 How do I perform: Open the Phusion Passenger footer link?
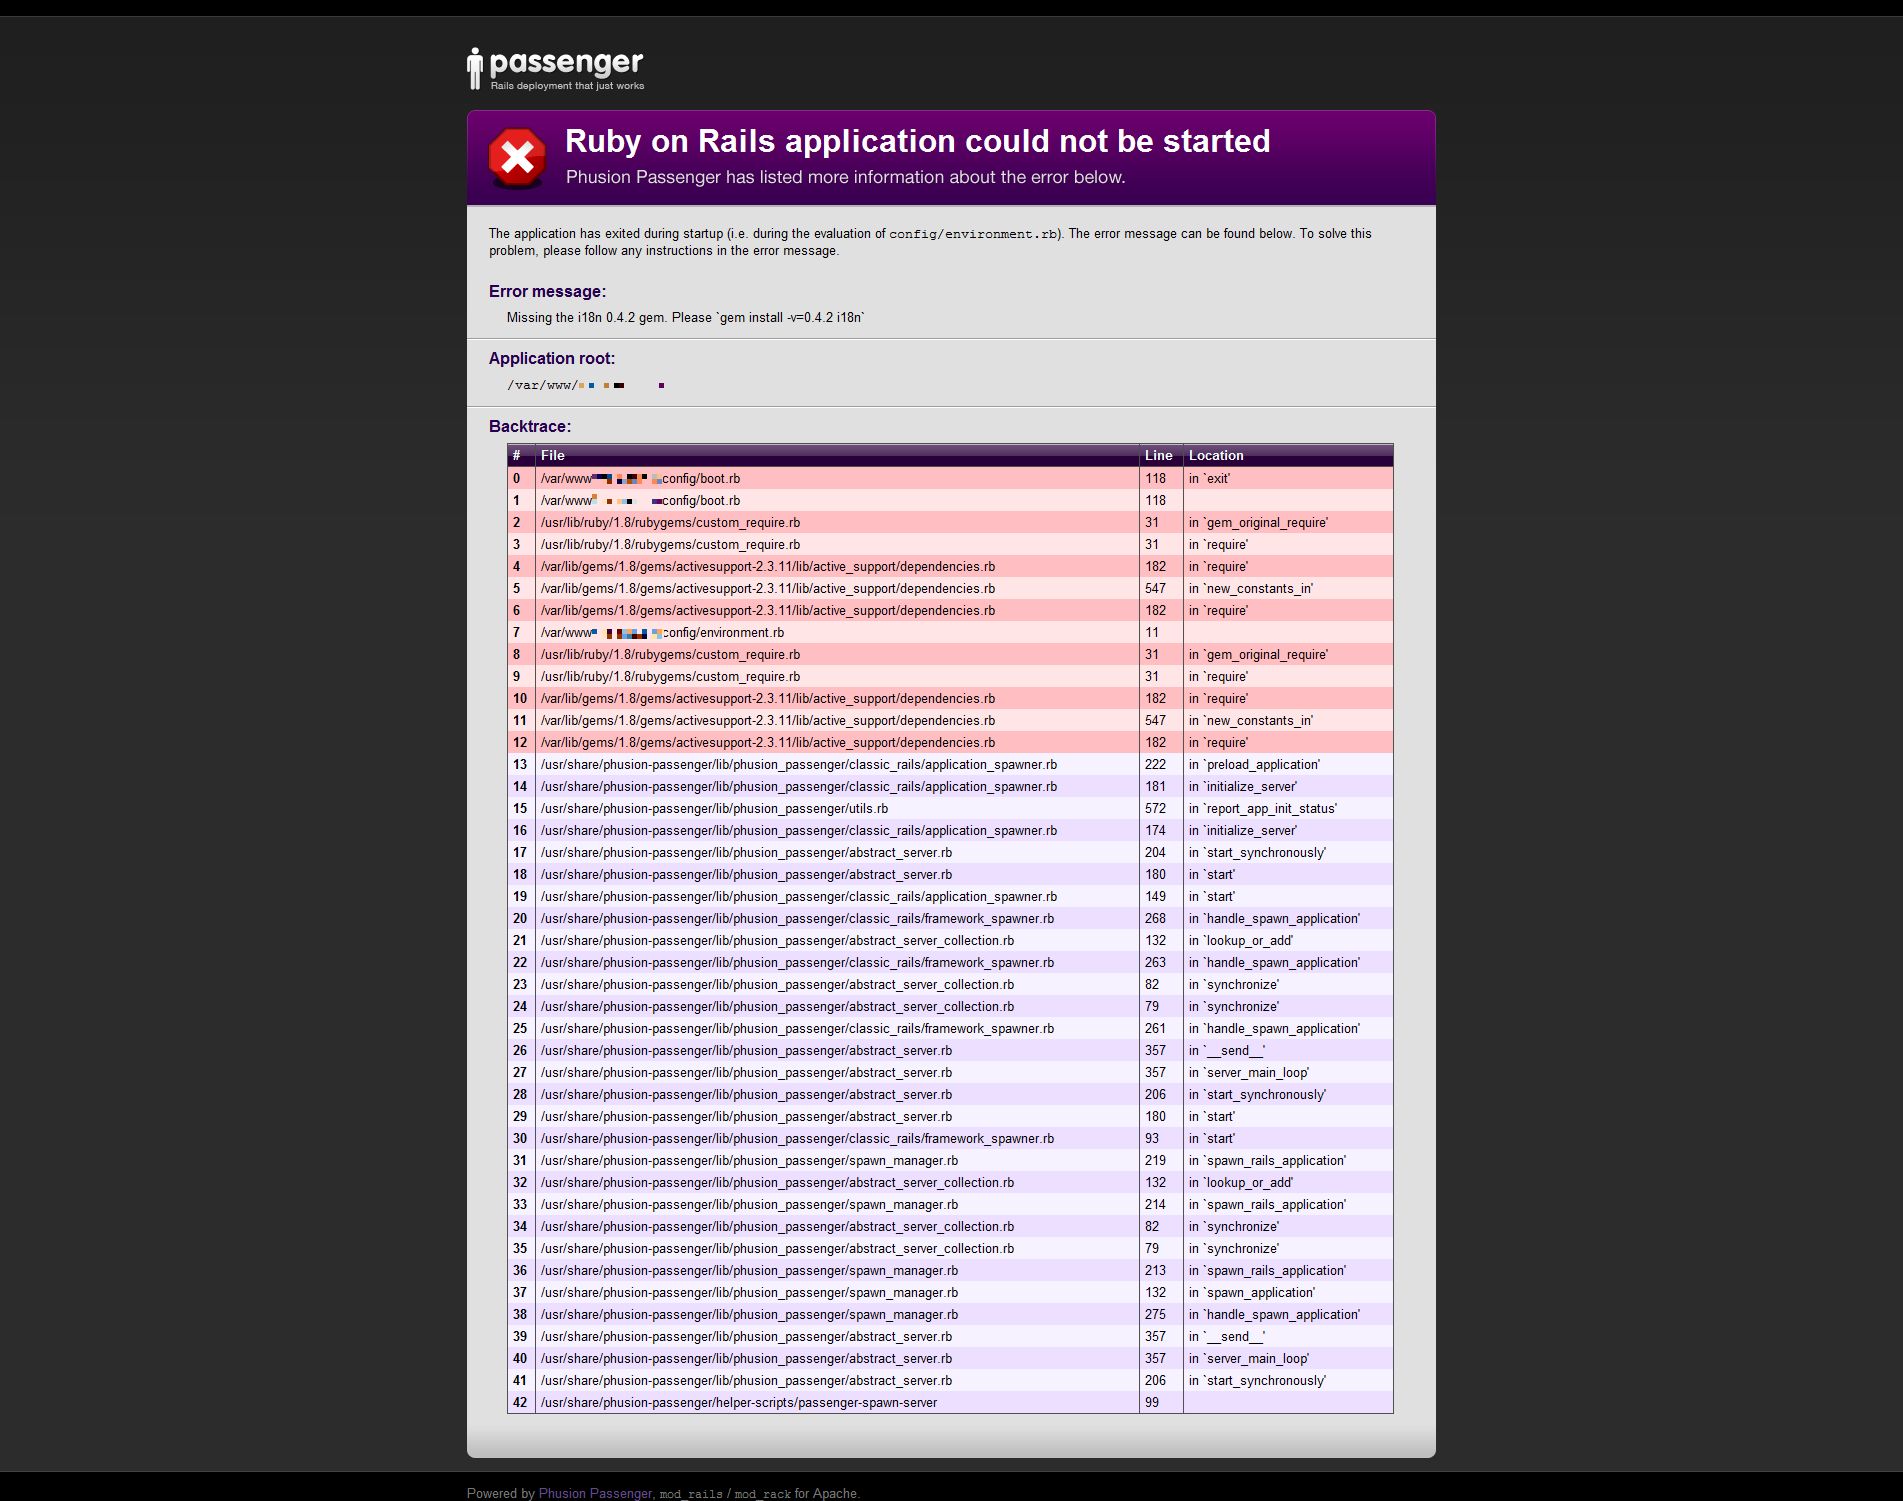coord(595,1493)
